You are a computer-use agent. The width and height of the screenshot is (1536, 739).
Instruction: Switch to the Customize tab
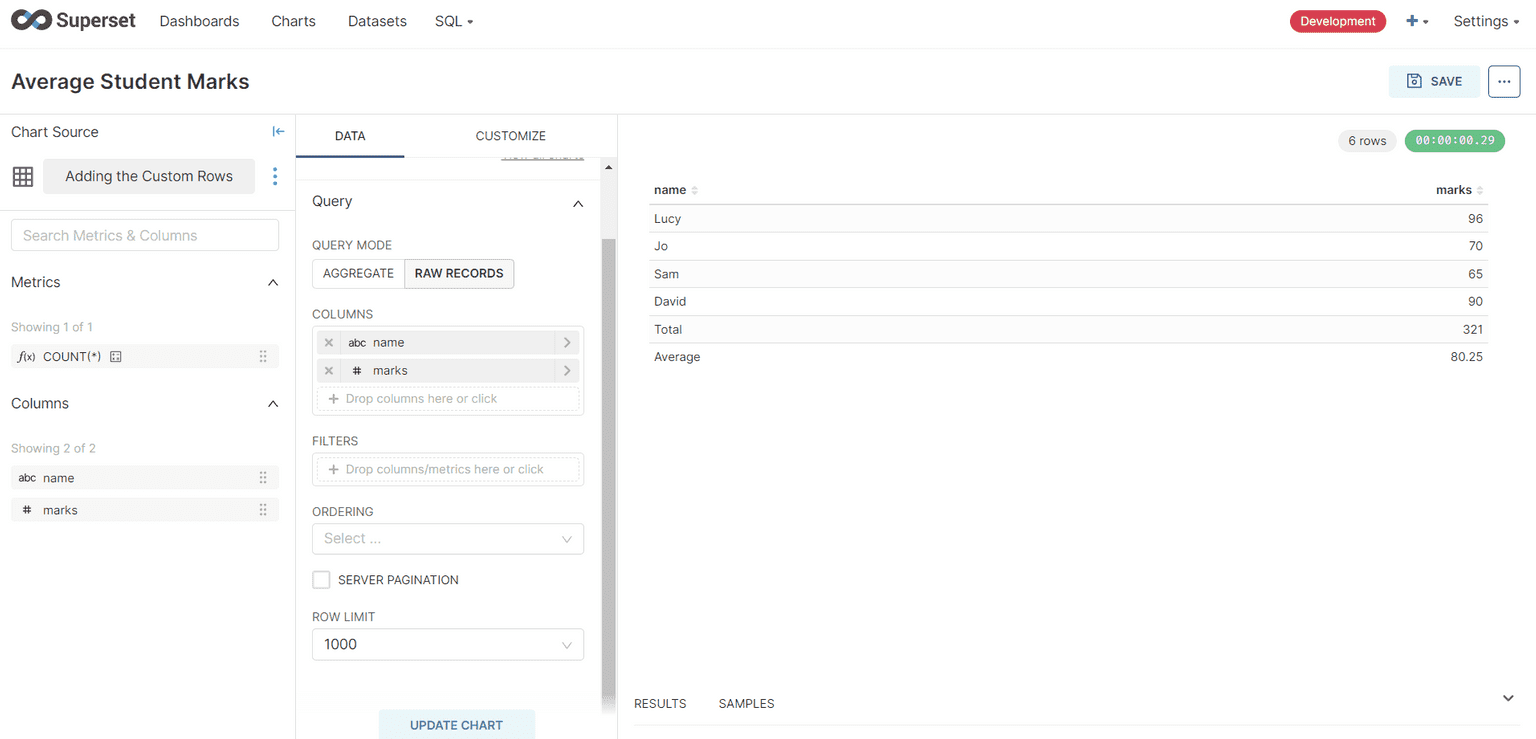tap(510, 136)
